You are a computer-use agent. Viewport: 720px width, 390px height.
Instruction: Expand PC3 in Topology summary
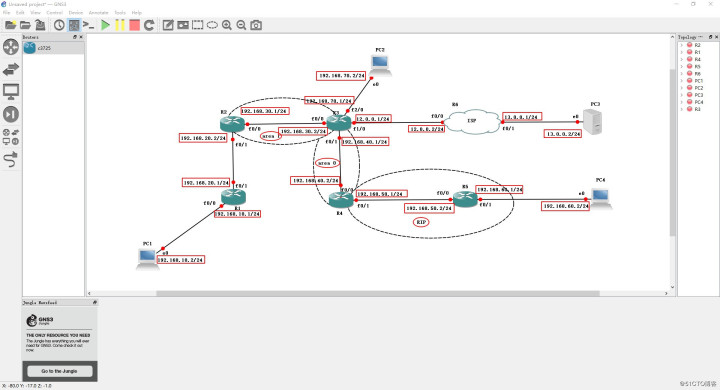[682, 95]
